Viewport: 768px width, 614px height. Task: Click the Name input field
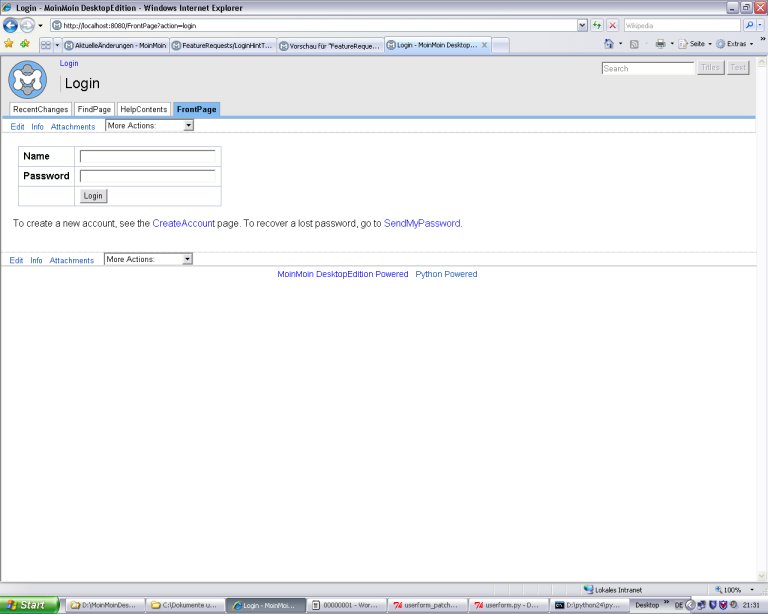coord(147,156)
